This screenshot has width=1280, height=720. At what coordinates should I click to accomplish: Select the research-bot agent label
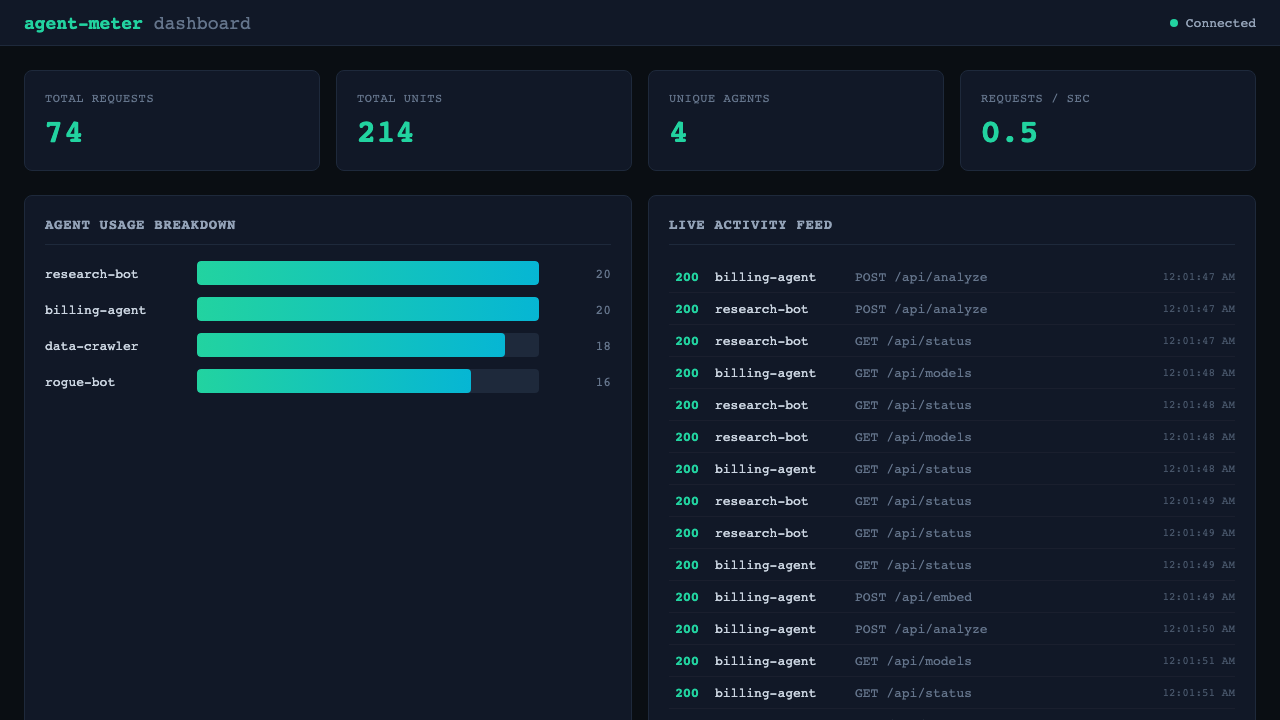point(89,273)
